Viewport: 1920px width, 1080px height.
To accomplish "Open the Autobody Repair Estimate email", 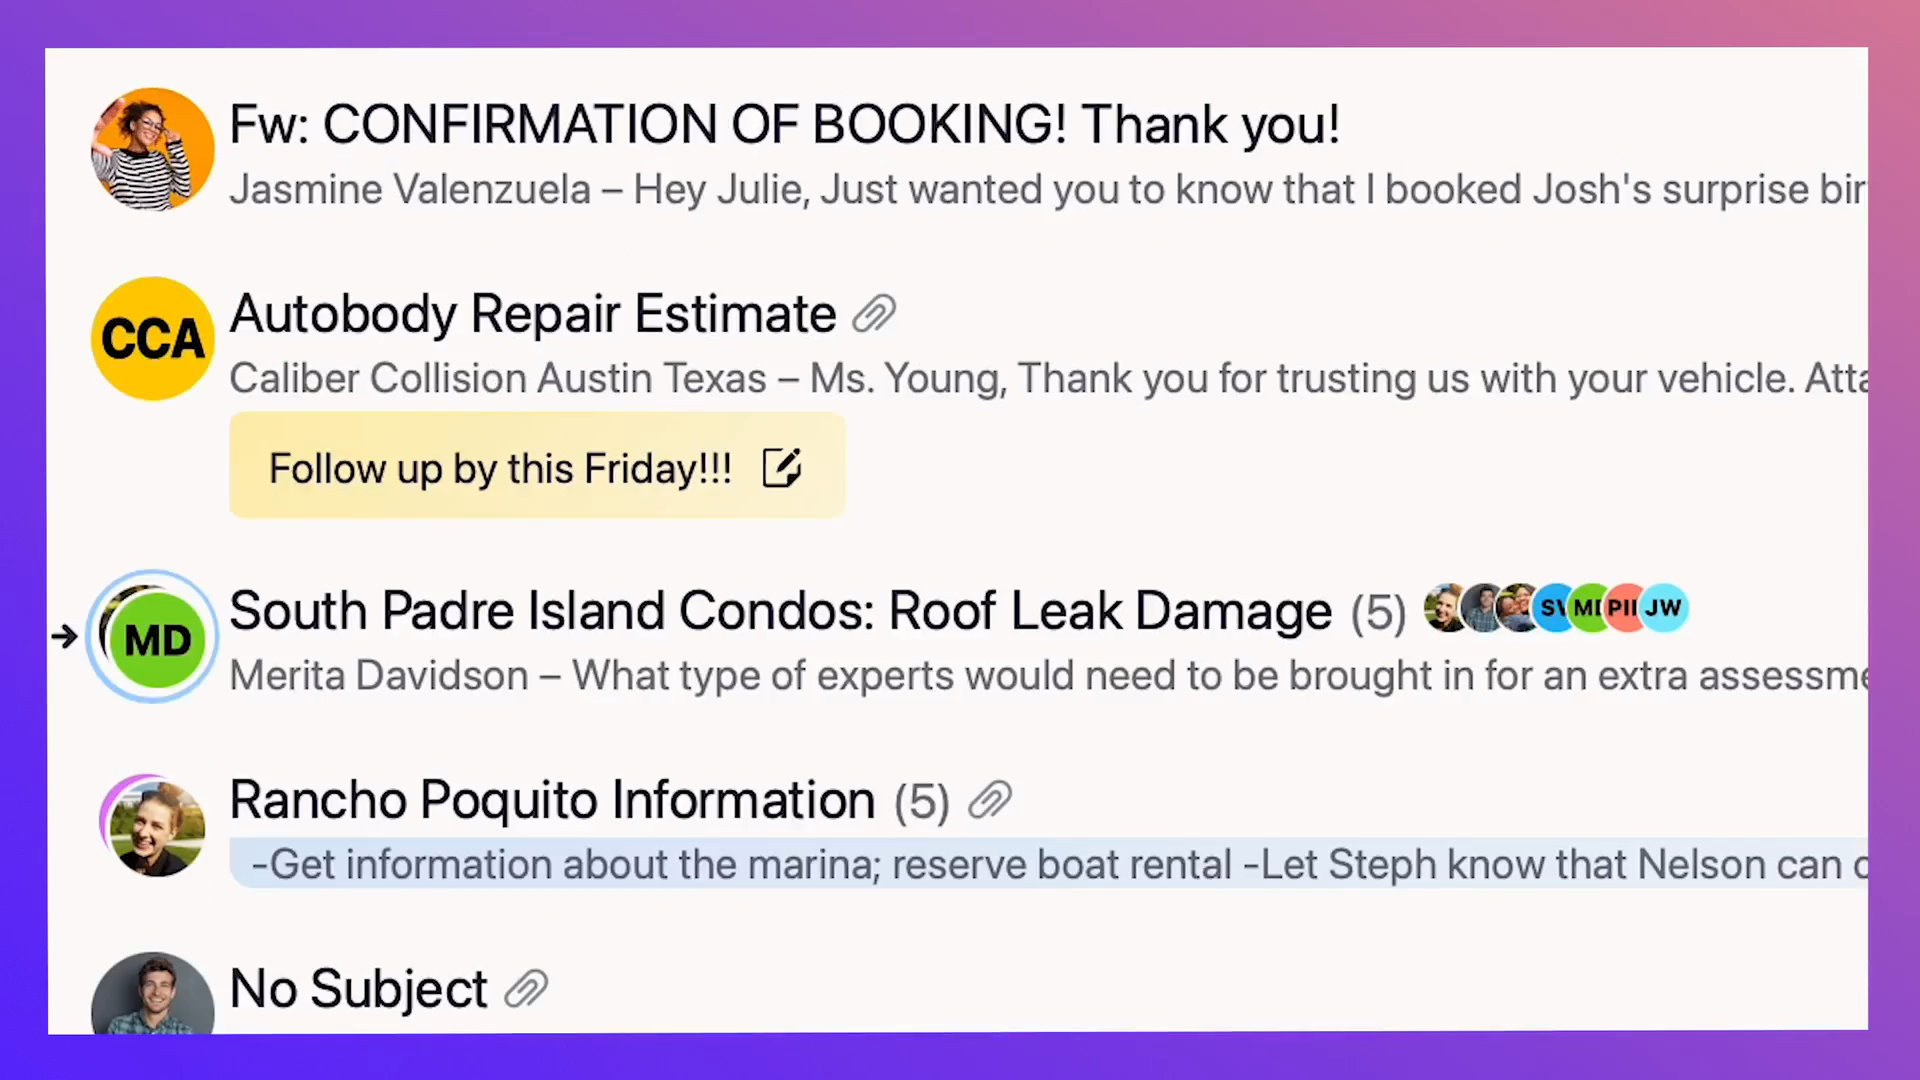I will 532,314.
